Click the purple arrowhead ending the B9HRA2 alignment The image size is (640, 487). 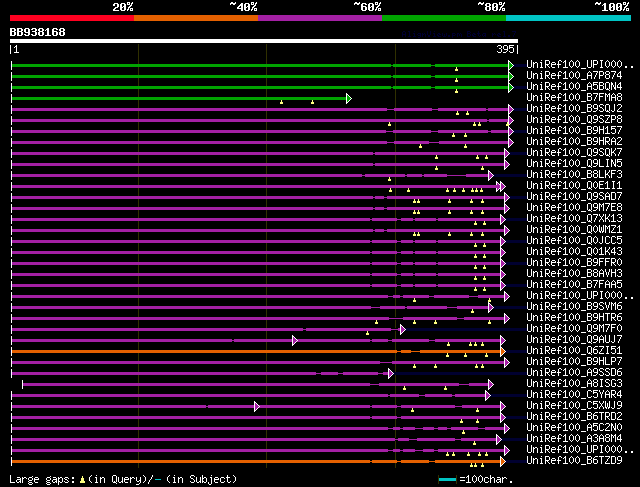pyautogui.click(x=511, y=142)
